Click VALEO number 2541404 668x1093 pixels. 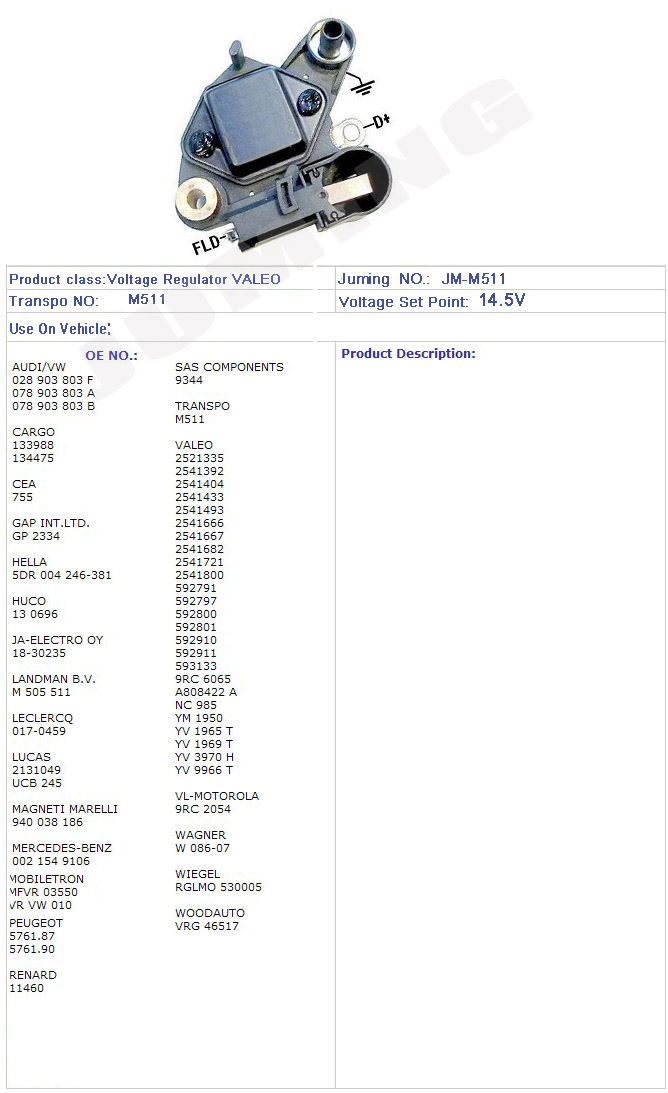pyautogui.click(x=199, y=484)
